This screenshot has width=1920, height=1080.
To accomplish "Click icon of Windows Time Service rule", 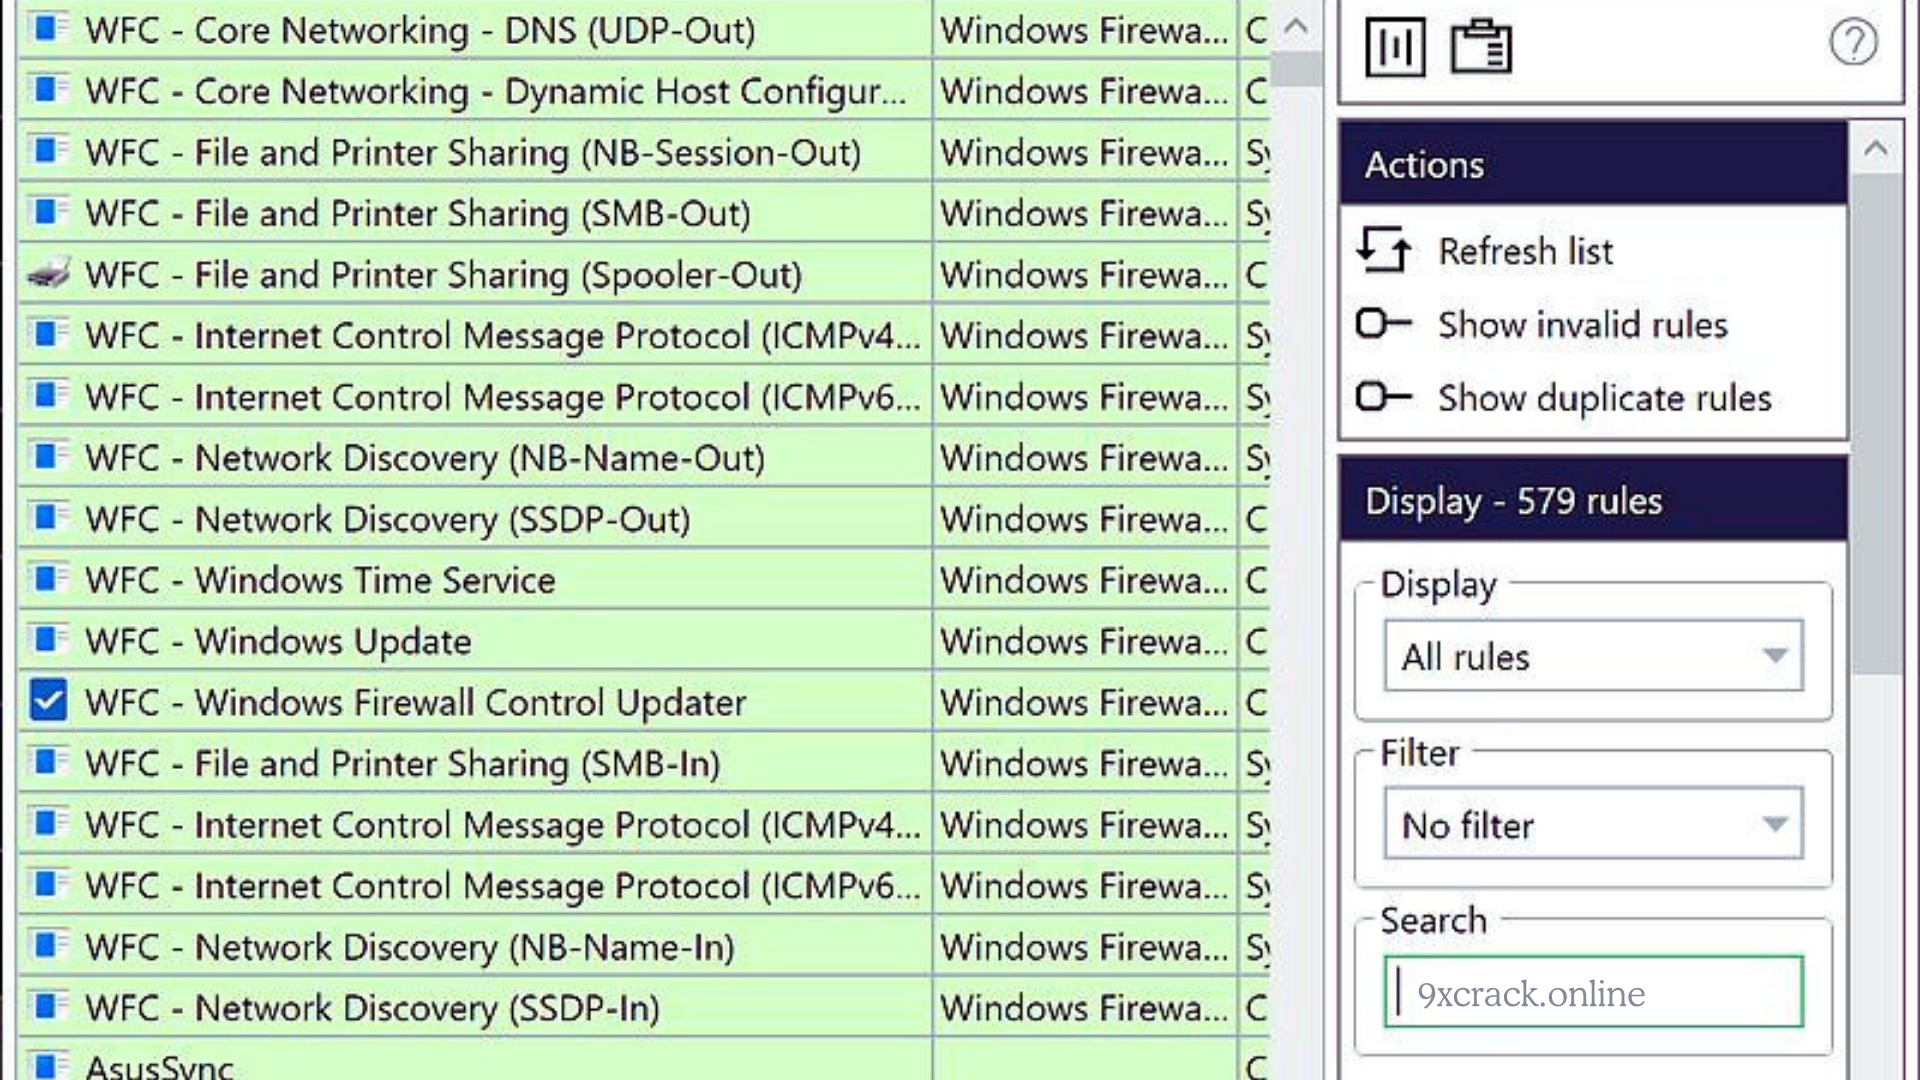I will (48, 579).
